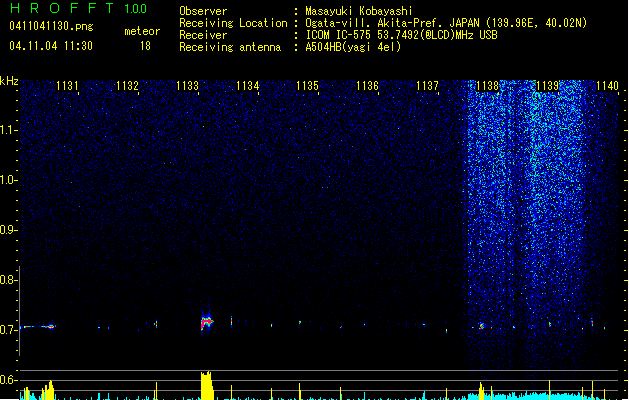Click the 1133 time axis marker
The height and width of the screenshot is (400, 629).
(187, 86)
